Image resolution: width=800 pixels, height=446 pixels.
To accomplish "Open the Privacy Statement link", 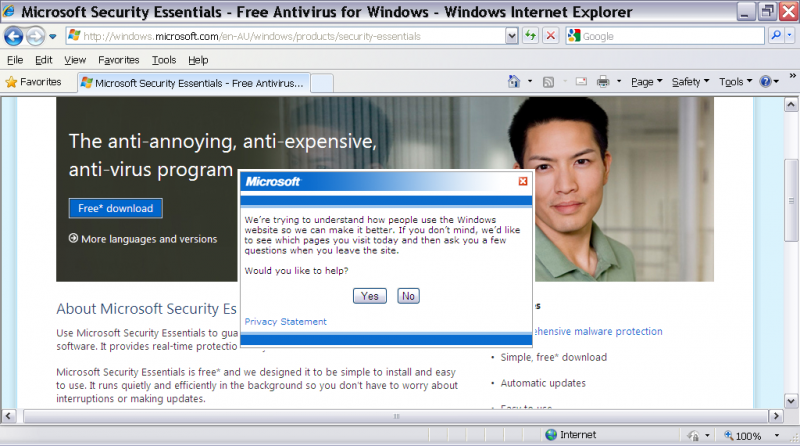I will coord(286,321).
